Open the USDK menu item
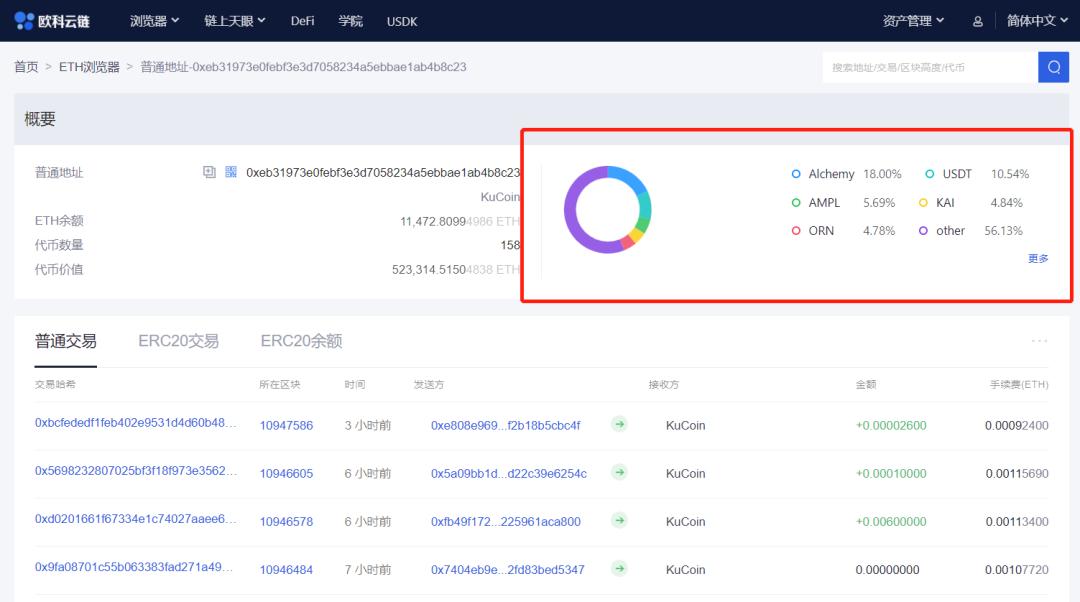This screenshot has height=602, width=1080. [x=402, y=21]
